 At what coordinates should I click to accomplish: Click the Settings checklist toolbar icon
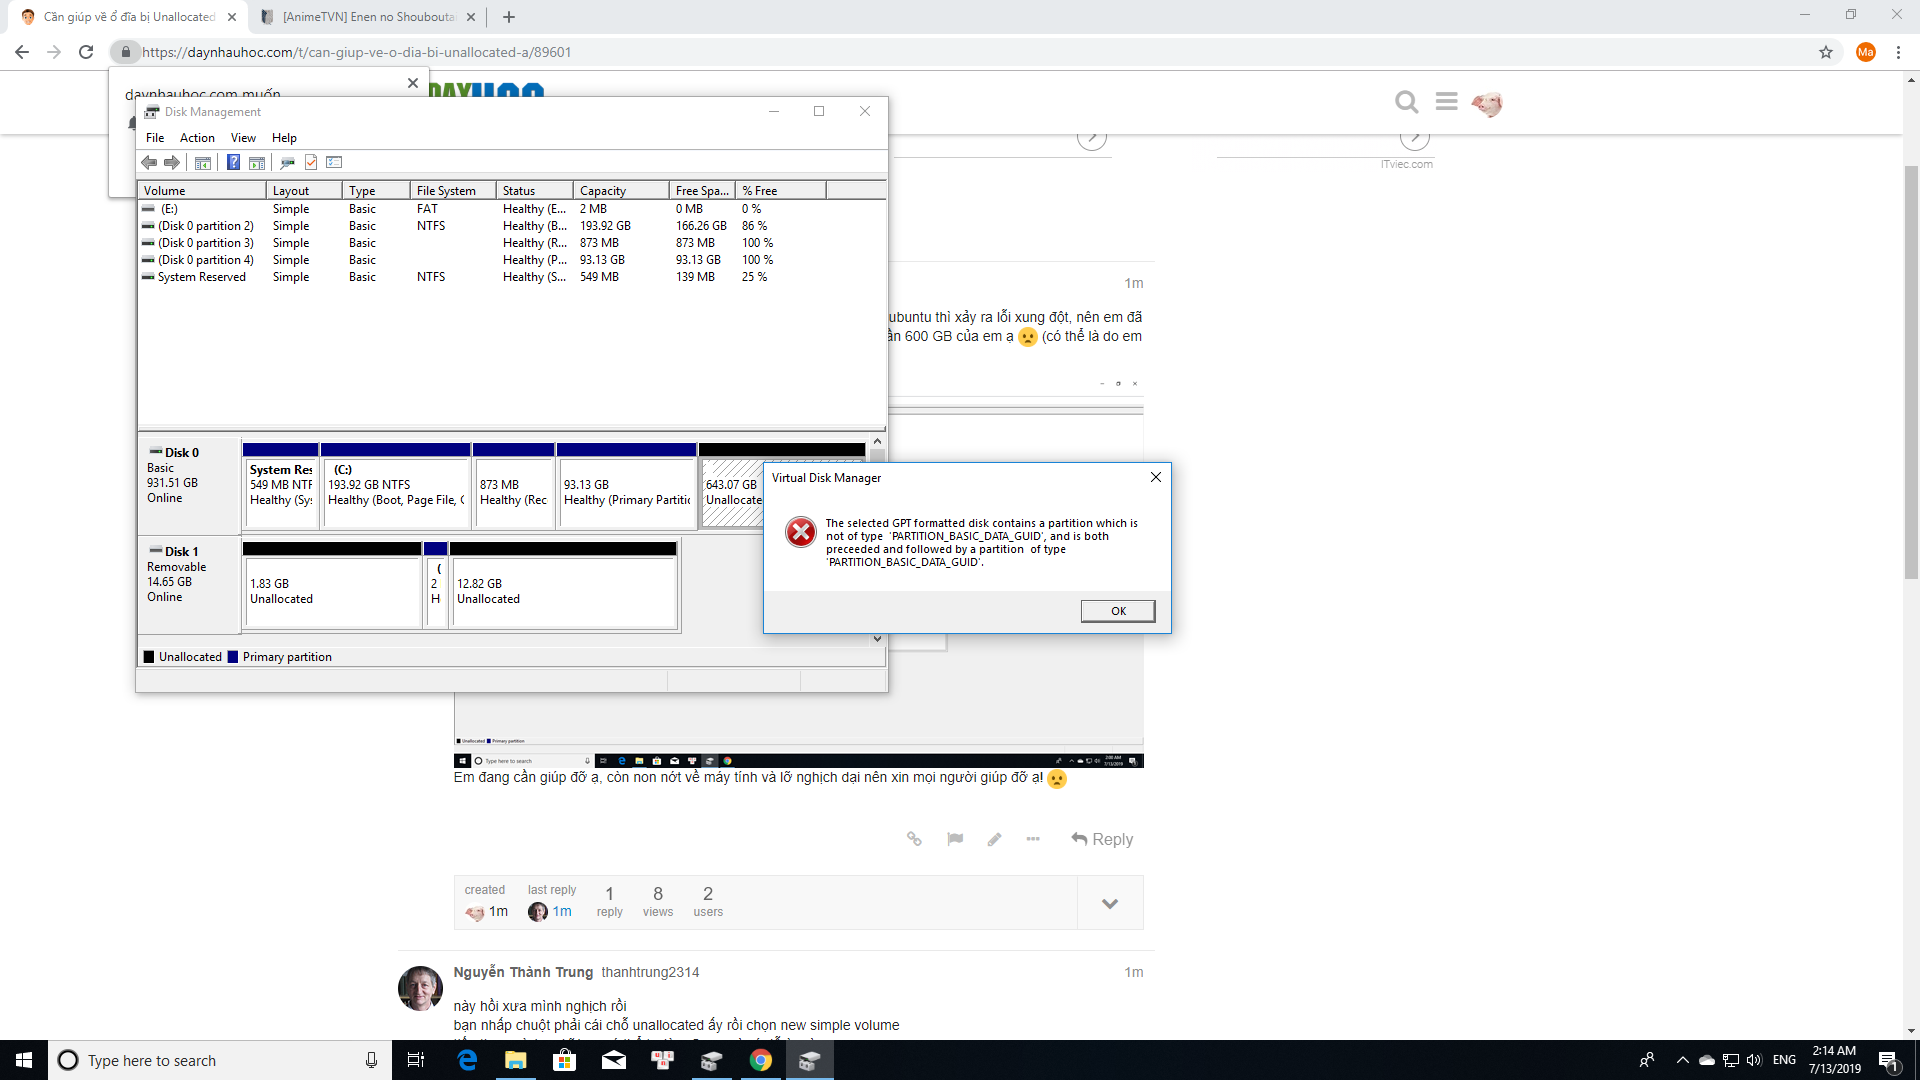pos(334,162)
